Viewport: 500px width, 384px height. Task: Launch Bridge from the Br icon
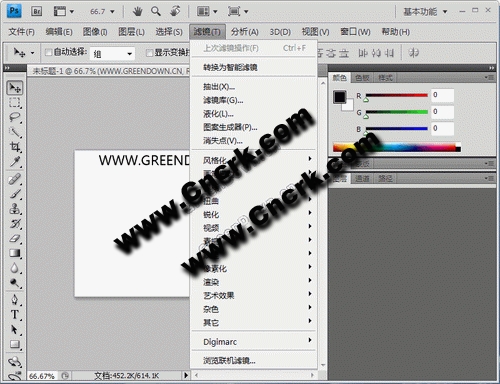pos(37,12)
